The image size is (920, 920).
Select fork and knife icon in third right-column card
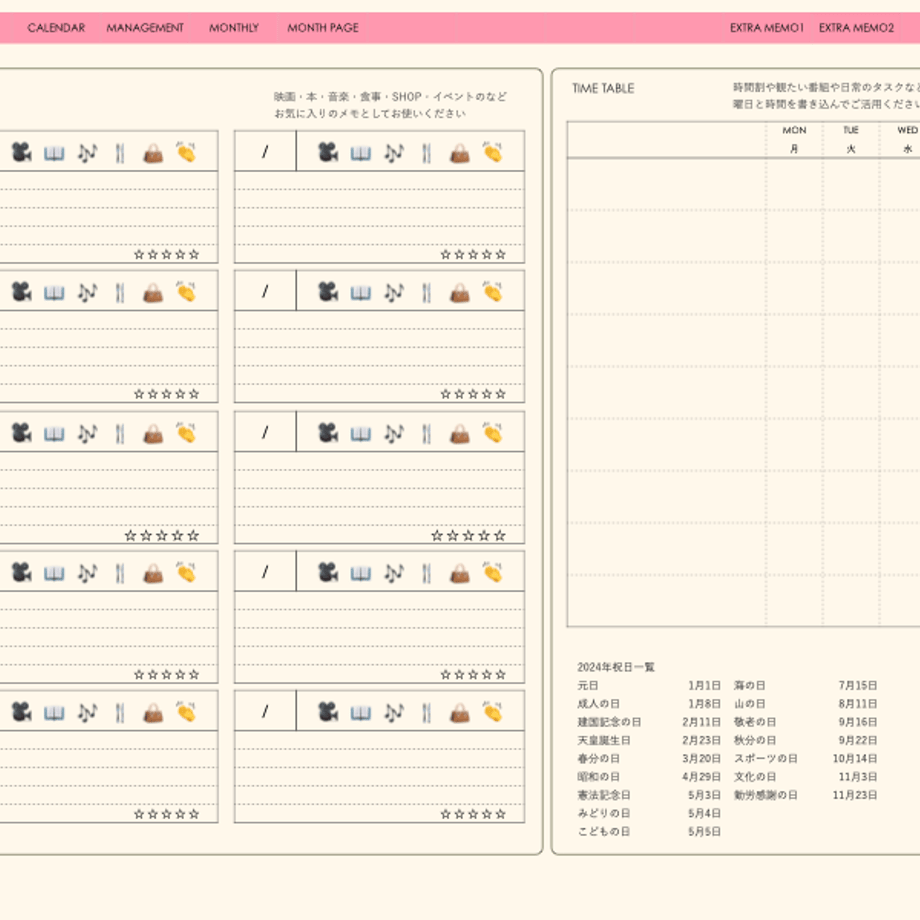point(427,434)
